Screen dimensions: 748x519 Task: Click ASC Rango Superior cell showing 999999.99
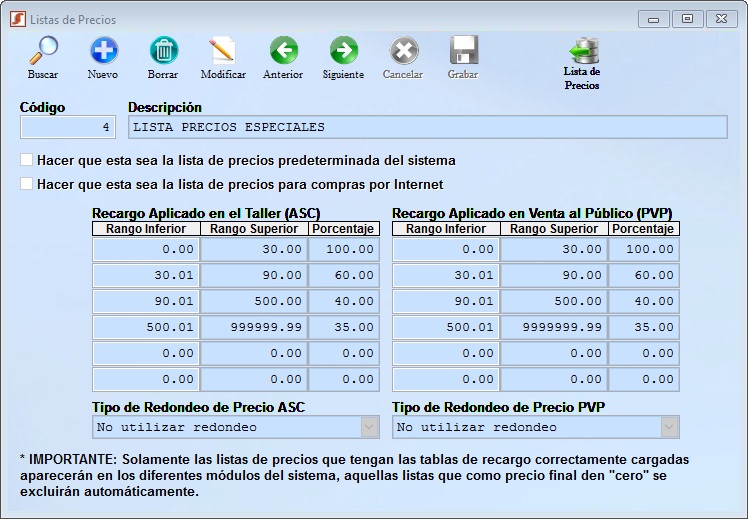[x=253, y=327]
